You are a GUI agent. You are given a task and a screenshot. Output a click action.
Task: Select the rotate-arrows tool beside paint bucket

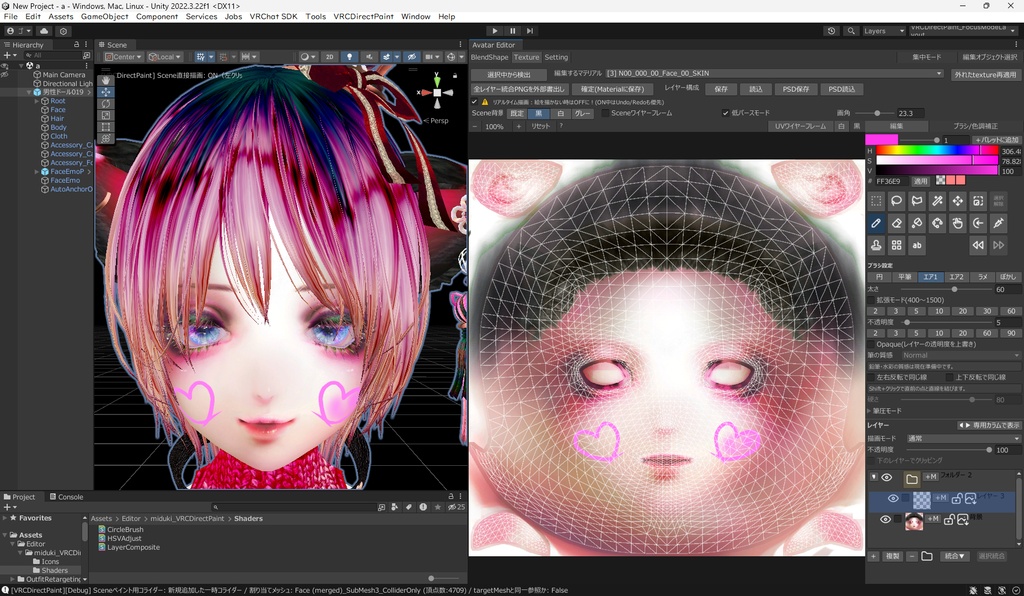click(937, 223)
